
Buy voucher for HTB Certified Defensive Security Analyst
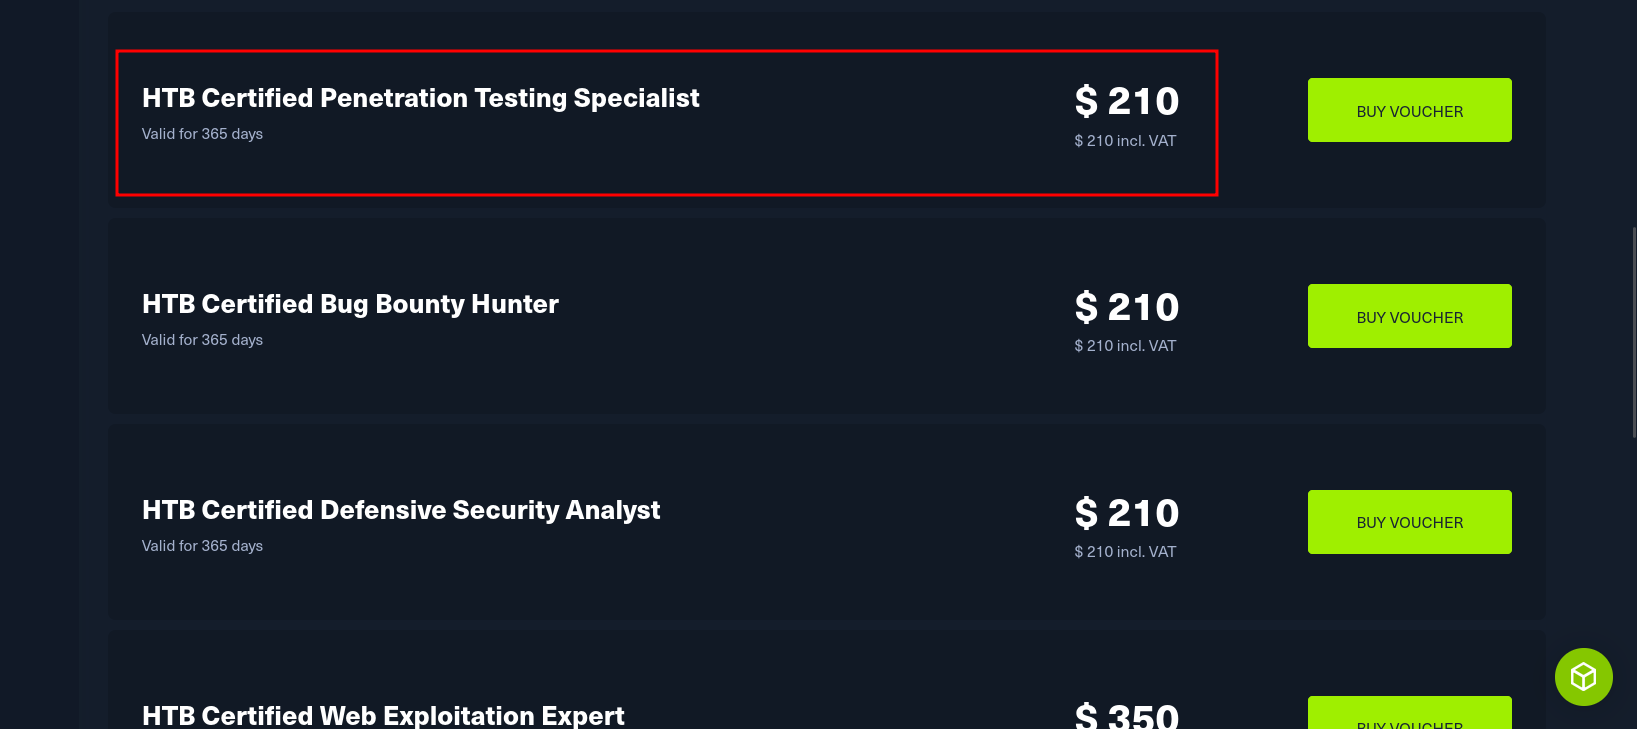pos(1409,521)
